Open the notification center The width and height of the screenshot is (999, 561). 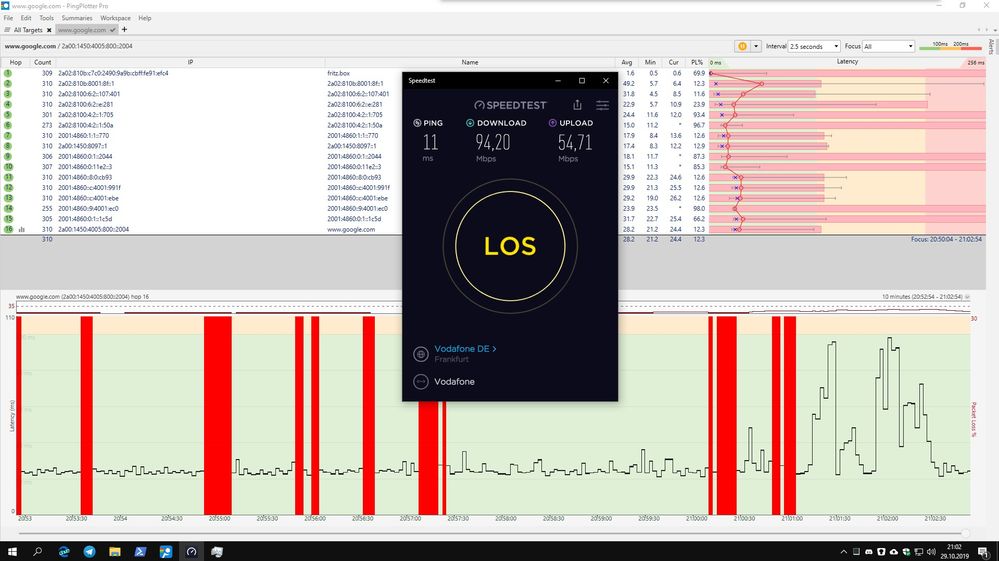click(984, 551)
